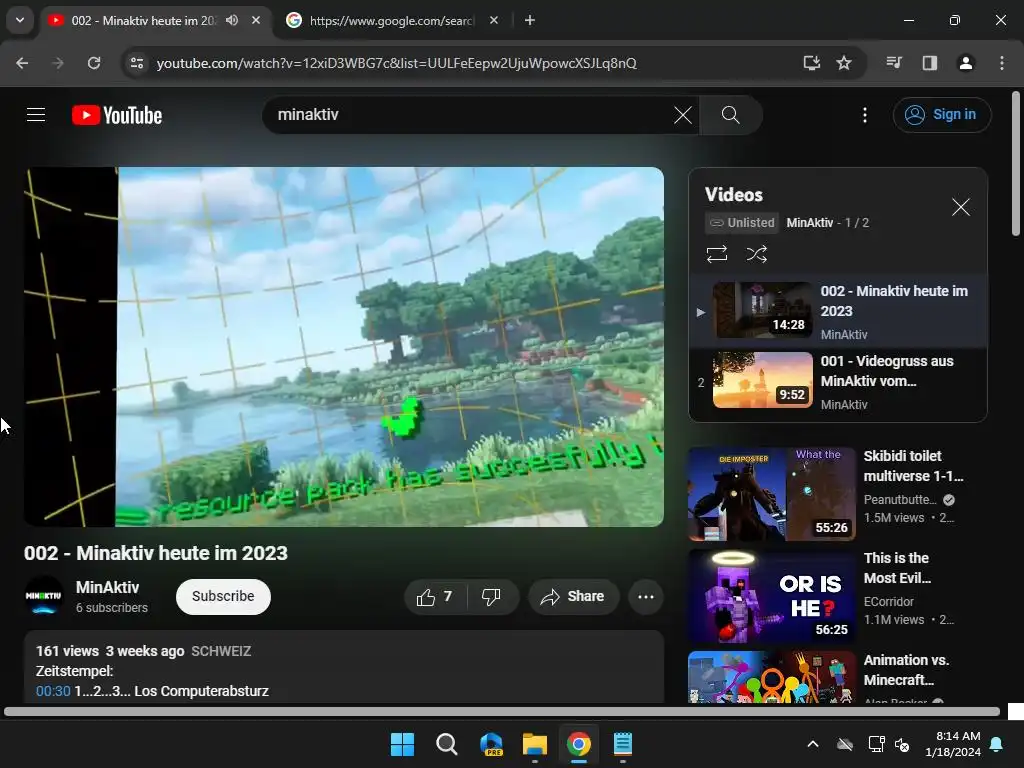Like the video with thumbs up
This screenshot has width=1024, height=768.
coord(436,596)
